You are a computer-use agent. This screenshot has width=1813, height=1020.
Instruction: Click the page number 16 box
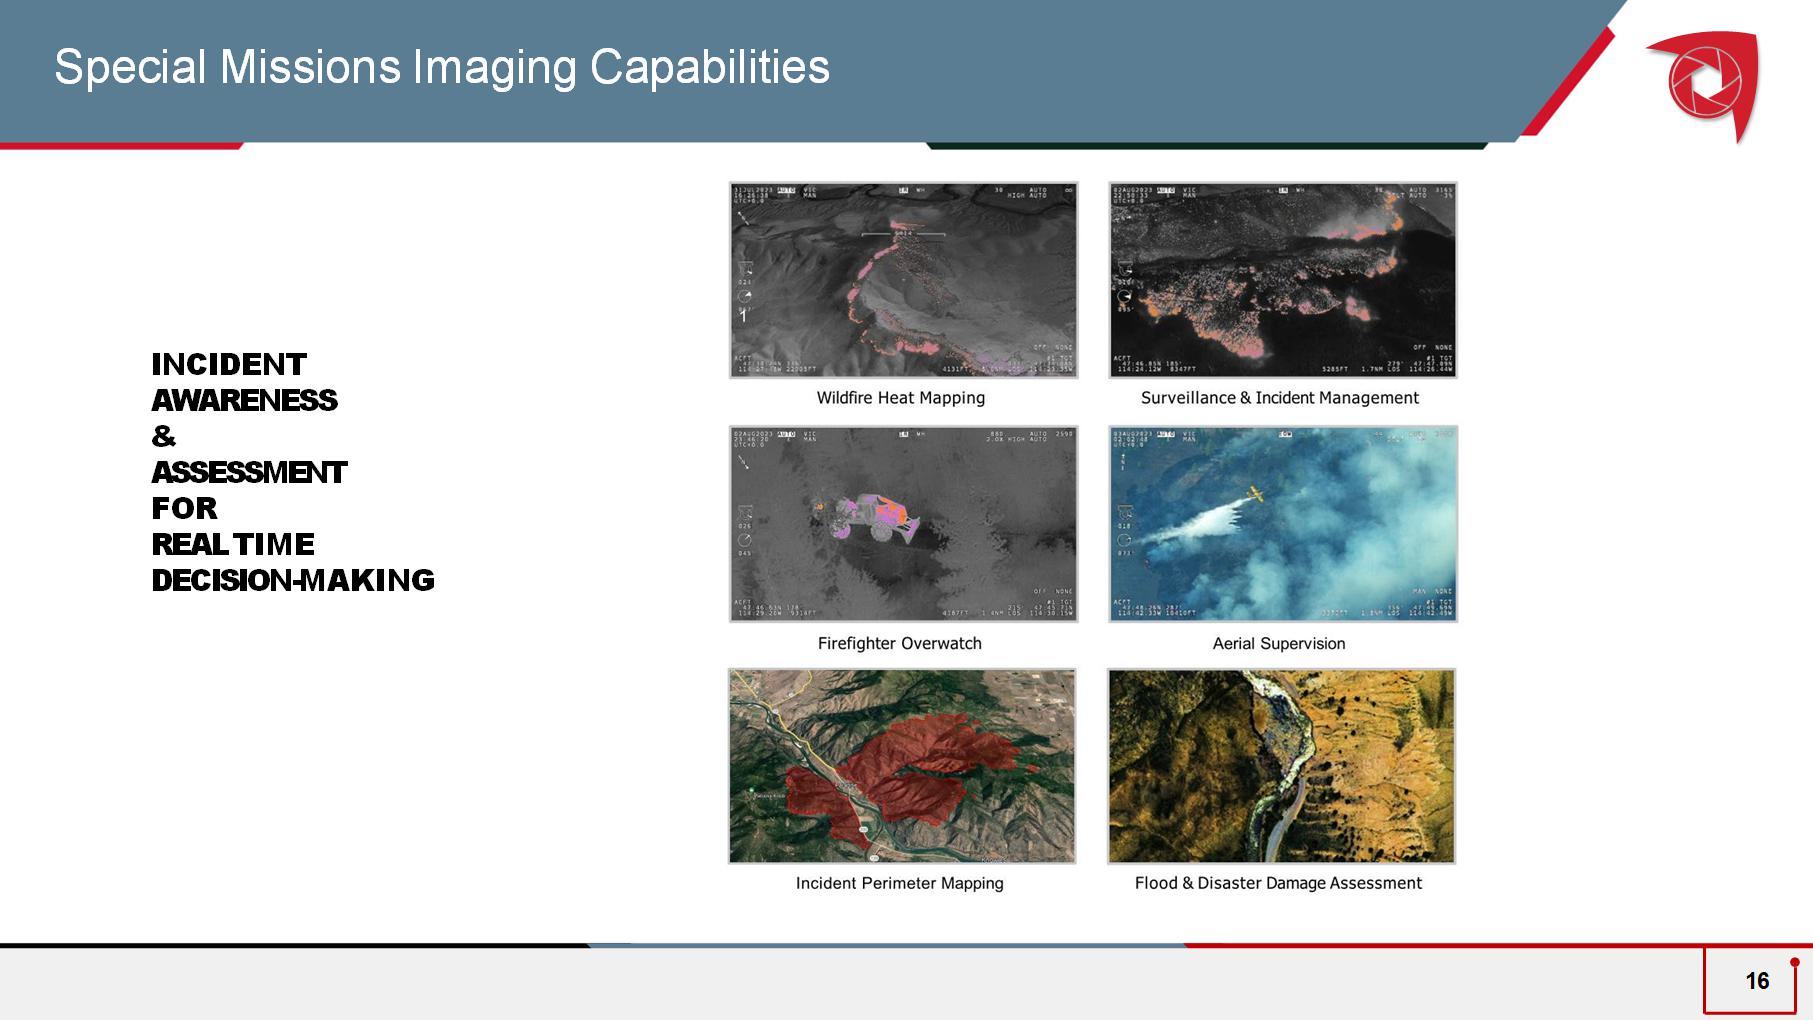(1756, 981)
